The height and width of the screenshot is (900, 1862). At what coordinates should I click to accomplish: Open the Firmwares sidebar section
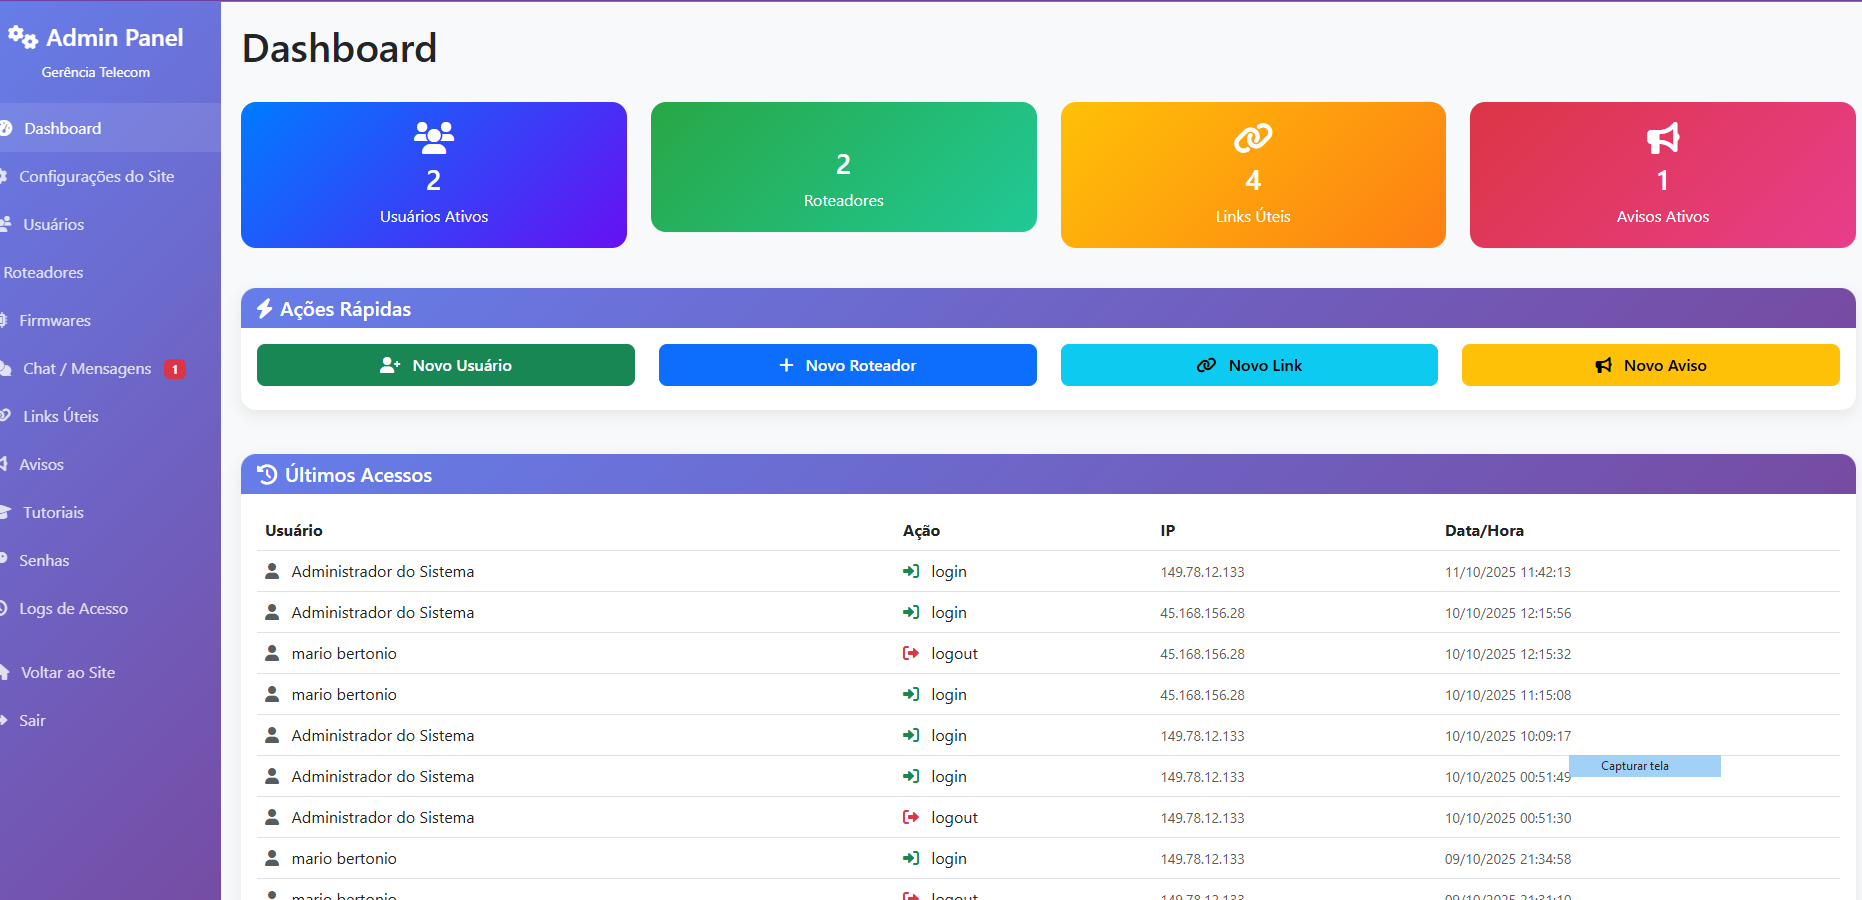pos(55,321)
